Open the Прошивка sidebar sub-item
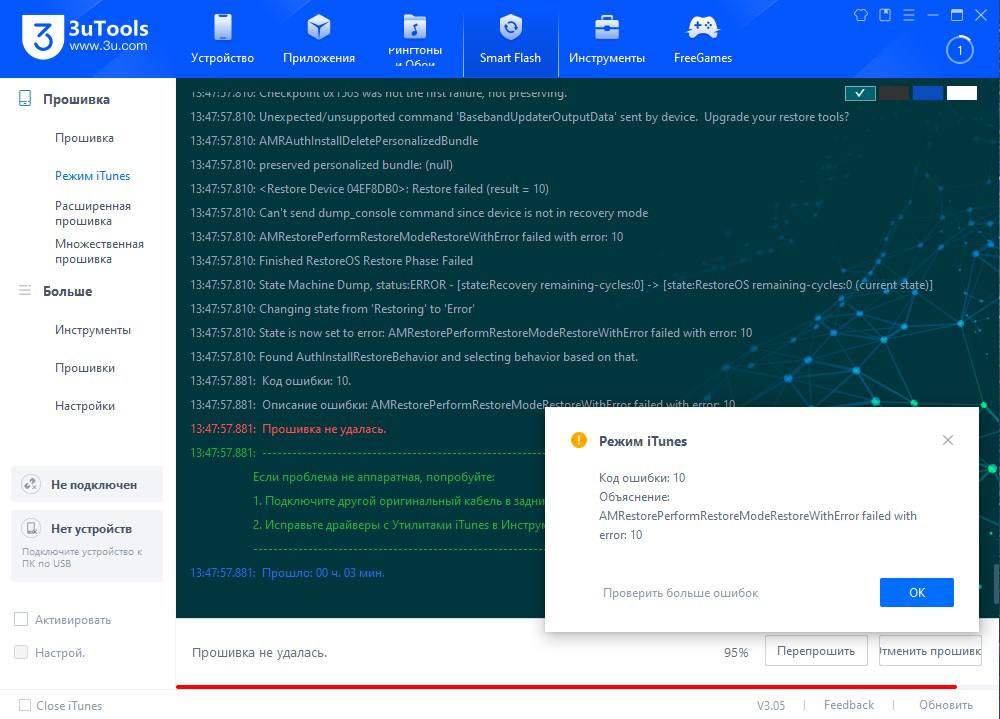Image resolution: width=1000 pixels, height=719 pixels. click(x=84, y=138)
